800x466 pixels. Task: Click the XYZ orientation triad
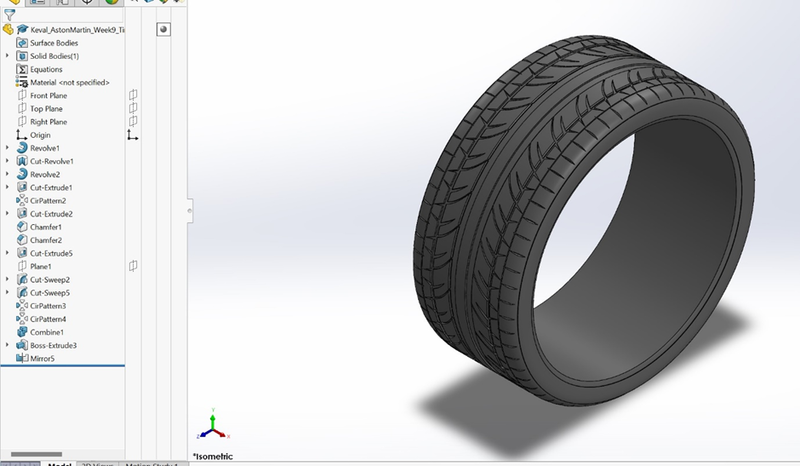213,424
